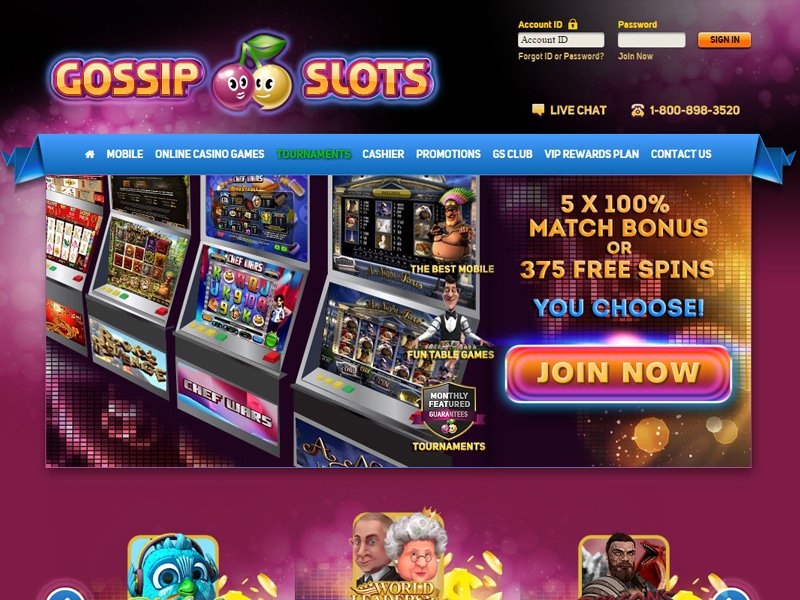
Task: Focus the Password input field
Action: click(652, 40)
